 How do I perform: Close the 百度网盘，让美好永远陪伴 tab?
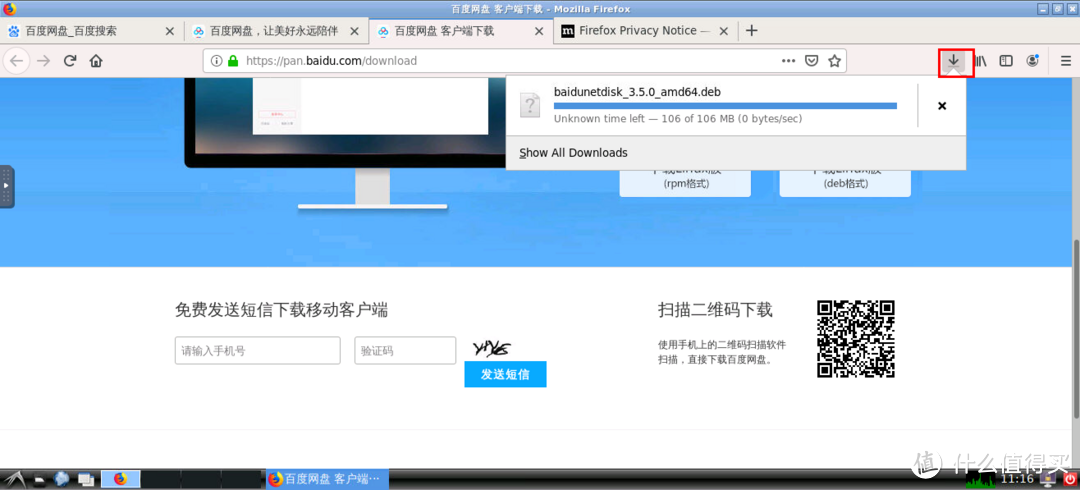pos(354,31)
